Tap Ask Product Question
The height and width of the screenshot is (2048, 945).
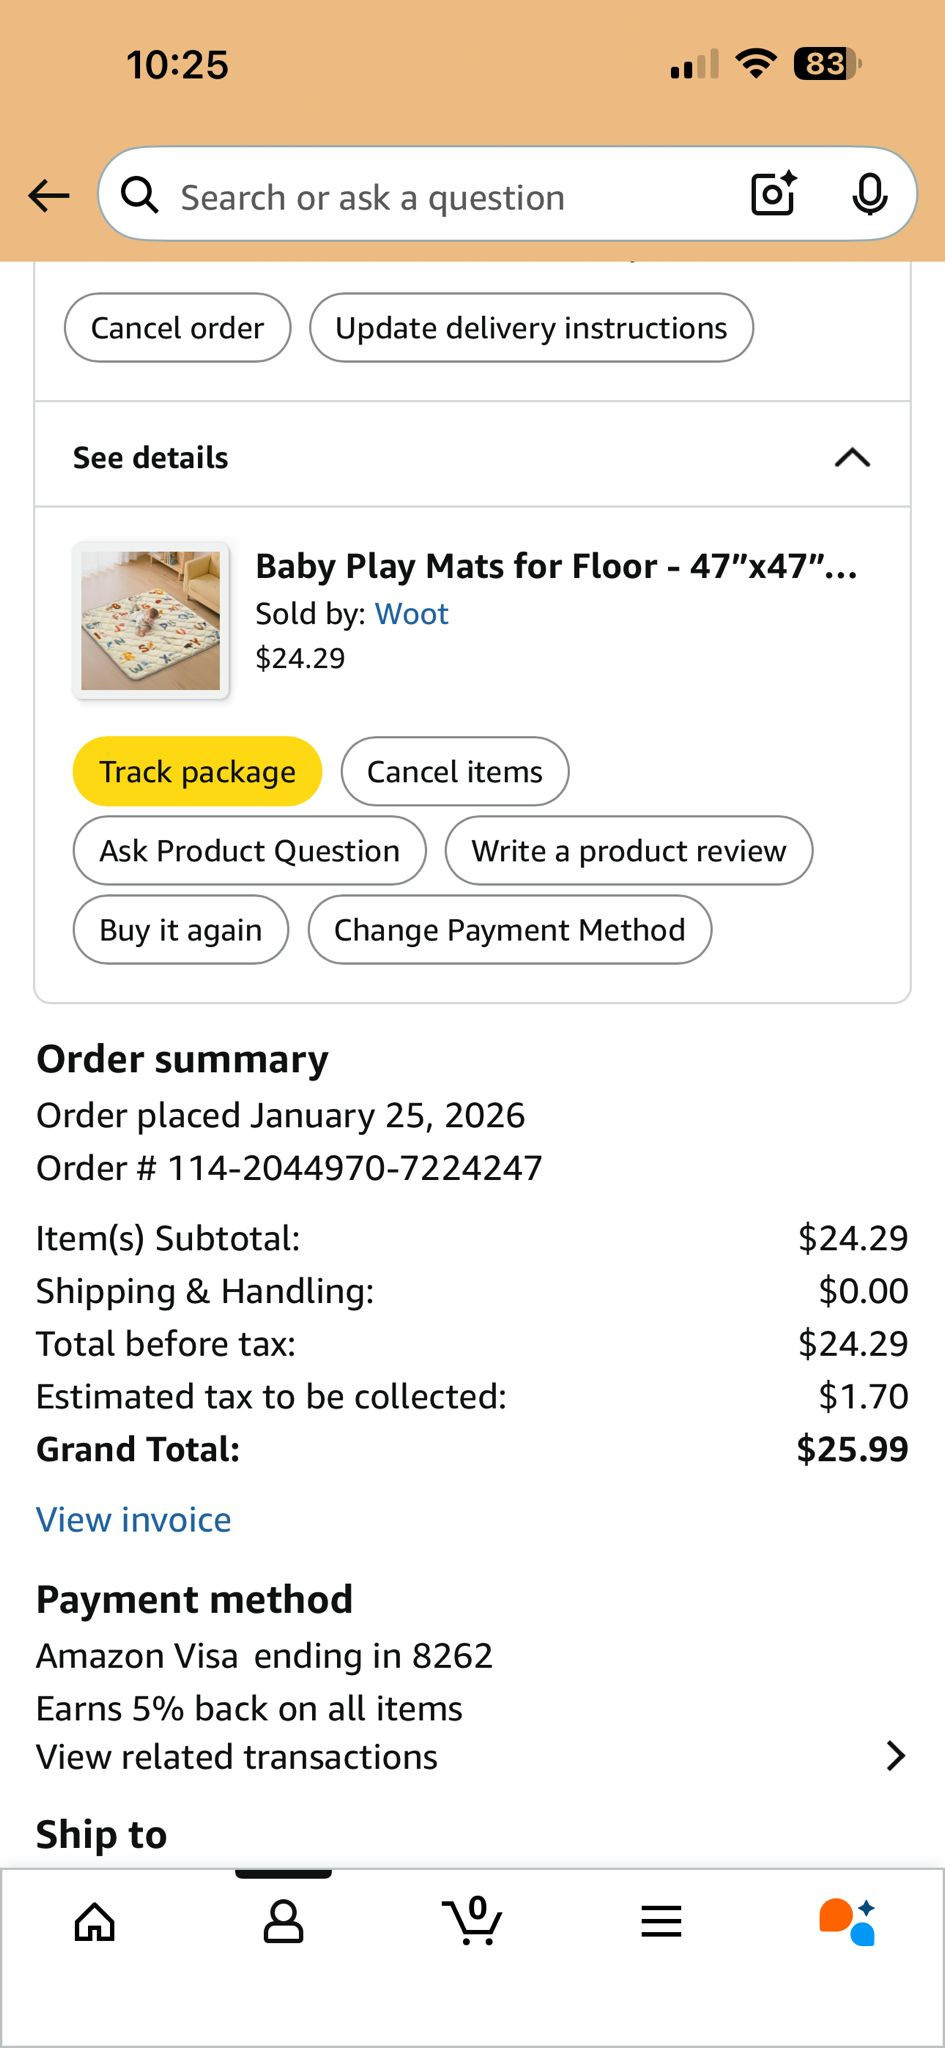click(x=250, y=851)
